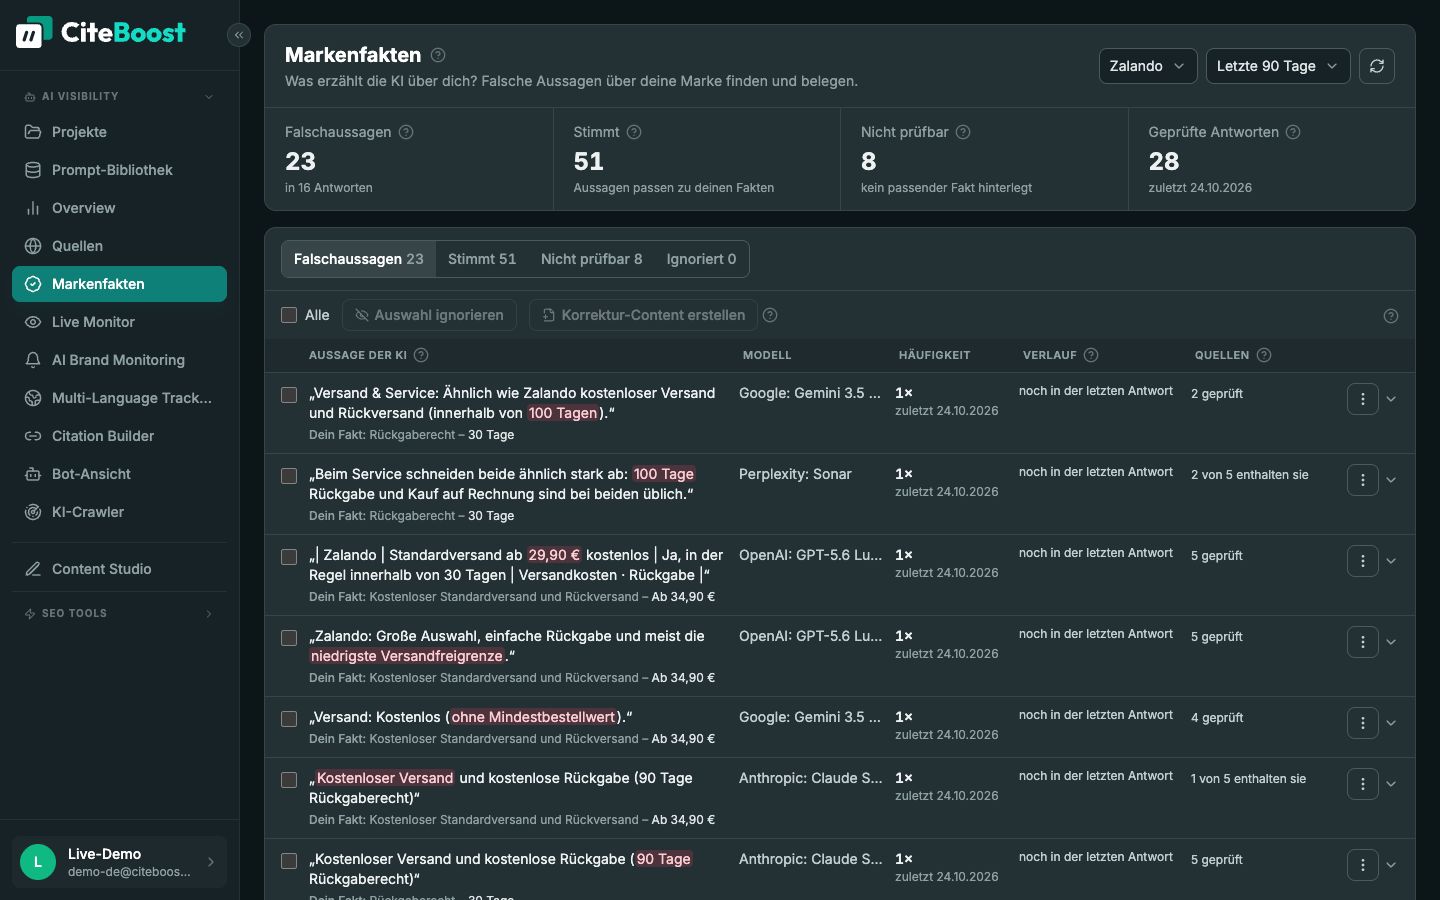Switch to the Ignoriert 0 tab
This screenshot has height=900, width=1440.
pos(701,259)
